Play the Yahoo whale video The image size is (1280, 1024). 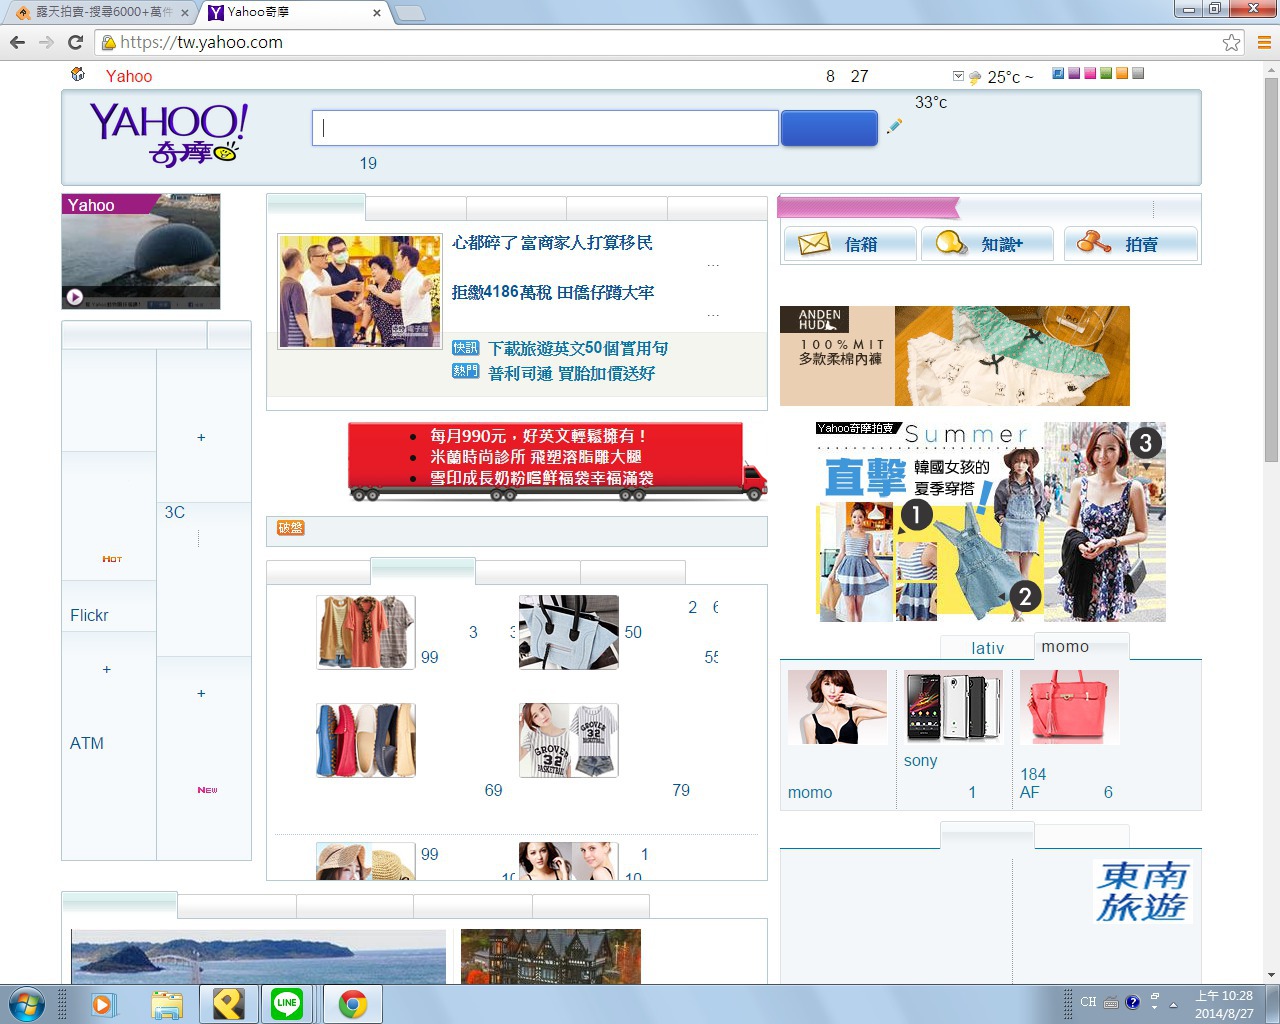[x=74, y=296]
